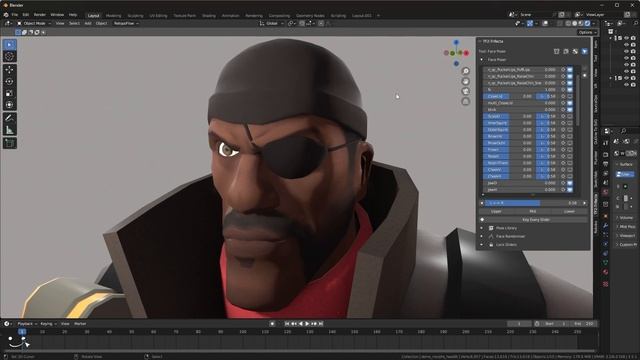Open the Global transform orientation dropdown
The width and height of the screenshot is (640, 360).
coord(271,23)
